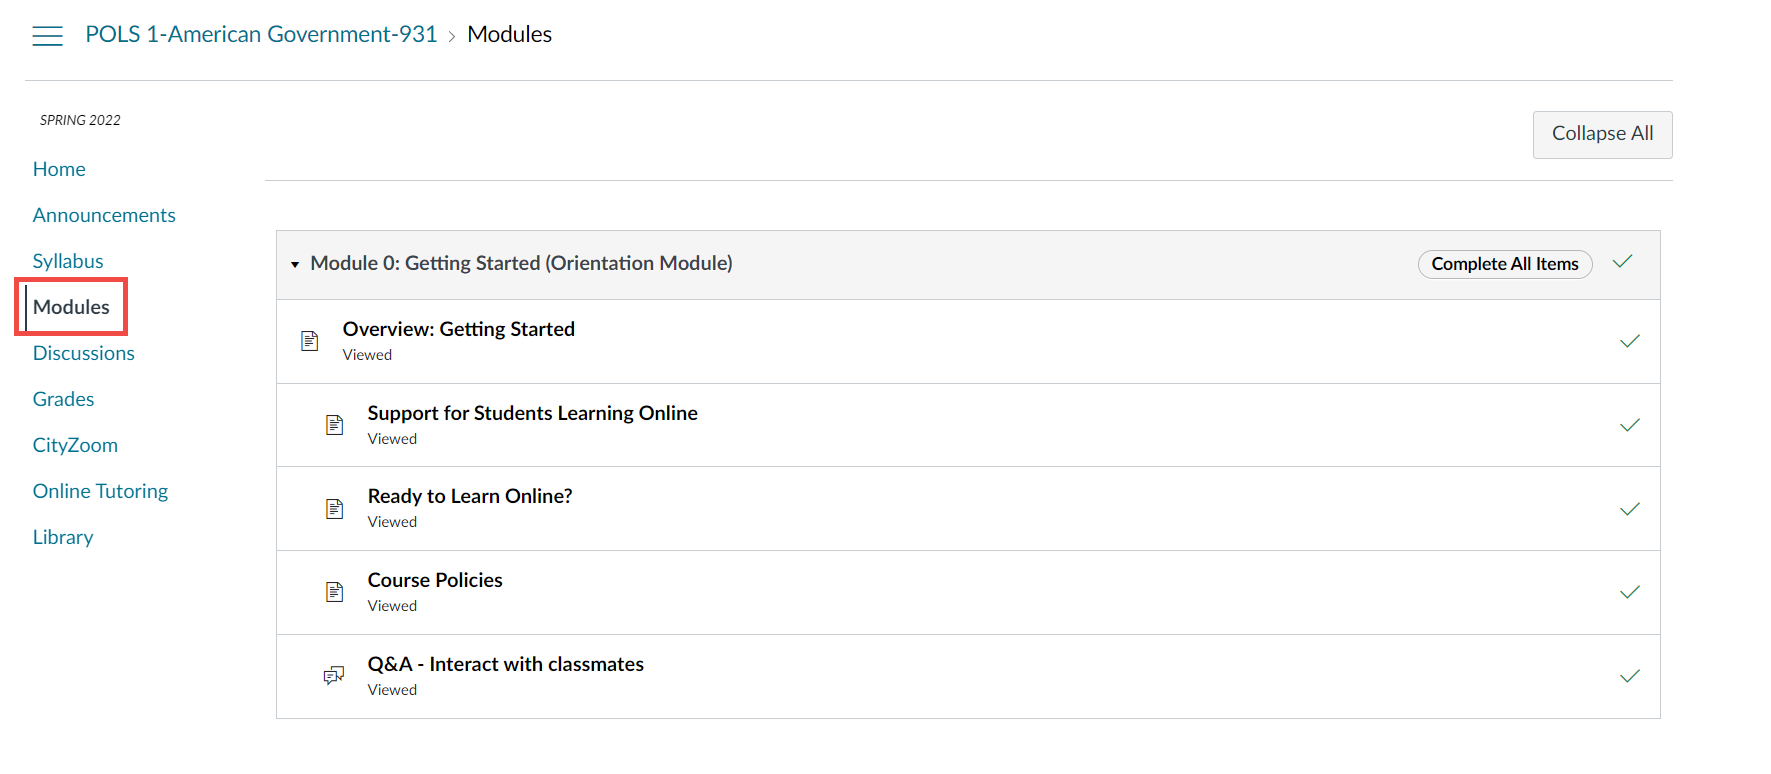The image size is (1771, 774).
Task: Click the checkmark on Q&A classmates row
Action: coord(1630,676)
